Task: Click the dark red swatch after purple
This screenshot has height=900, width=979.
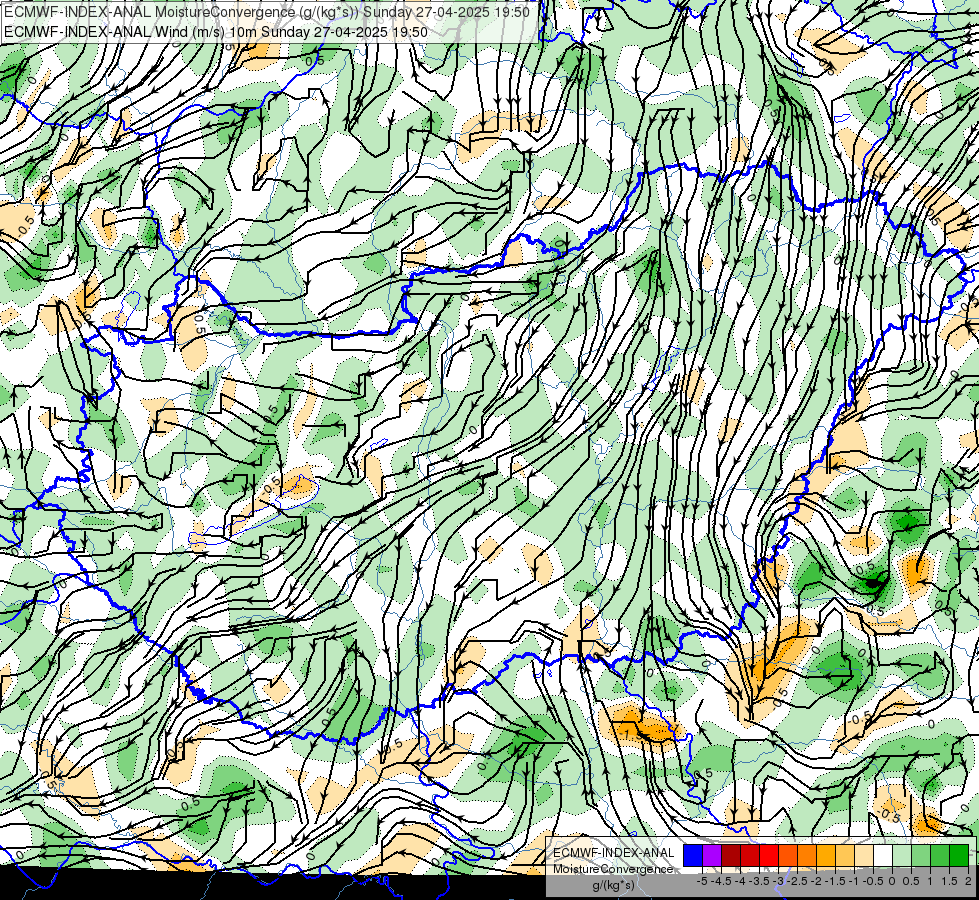Action: pos(731,855)
